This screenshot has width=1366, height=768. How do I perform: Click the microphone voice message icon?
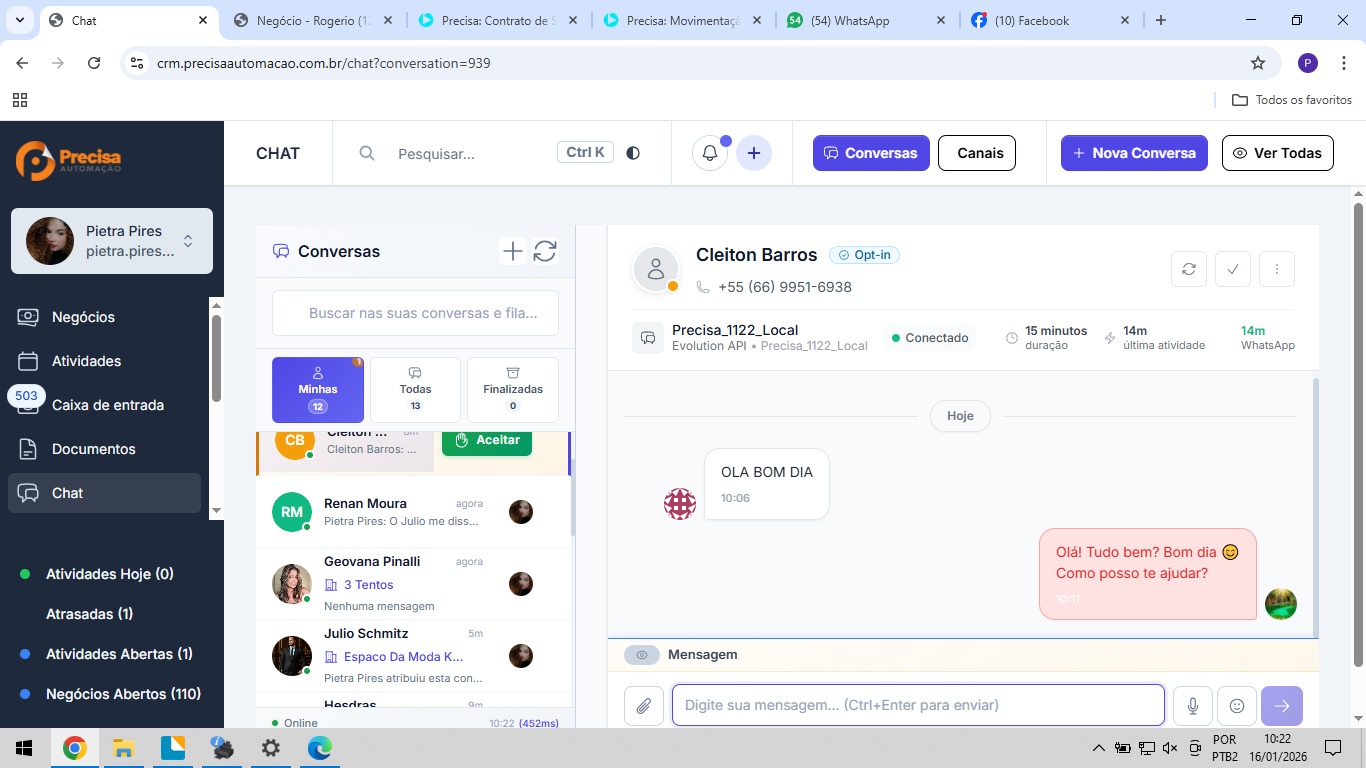tap(1192, 706)
